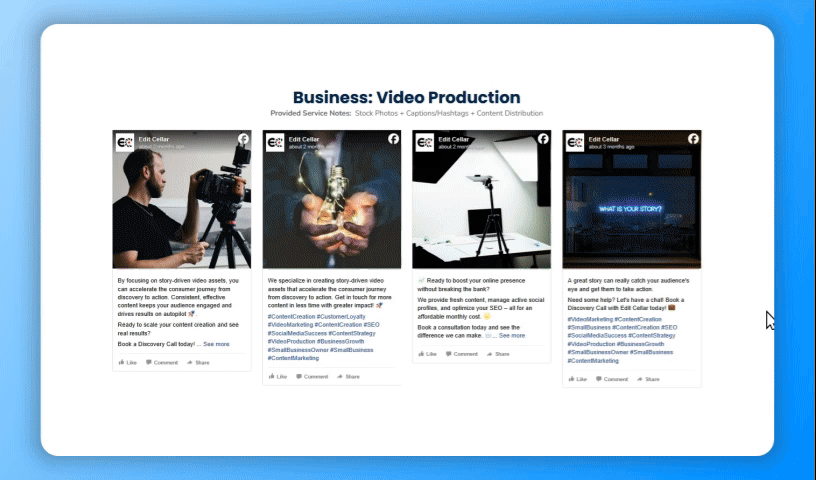This screenshot has width=816, height=480.
Task: Click #SEO hashtag in neon sign post
Action: [x=669, y=327]
